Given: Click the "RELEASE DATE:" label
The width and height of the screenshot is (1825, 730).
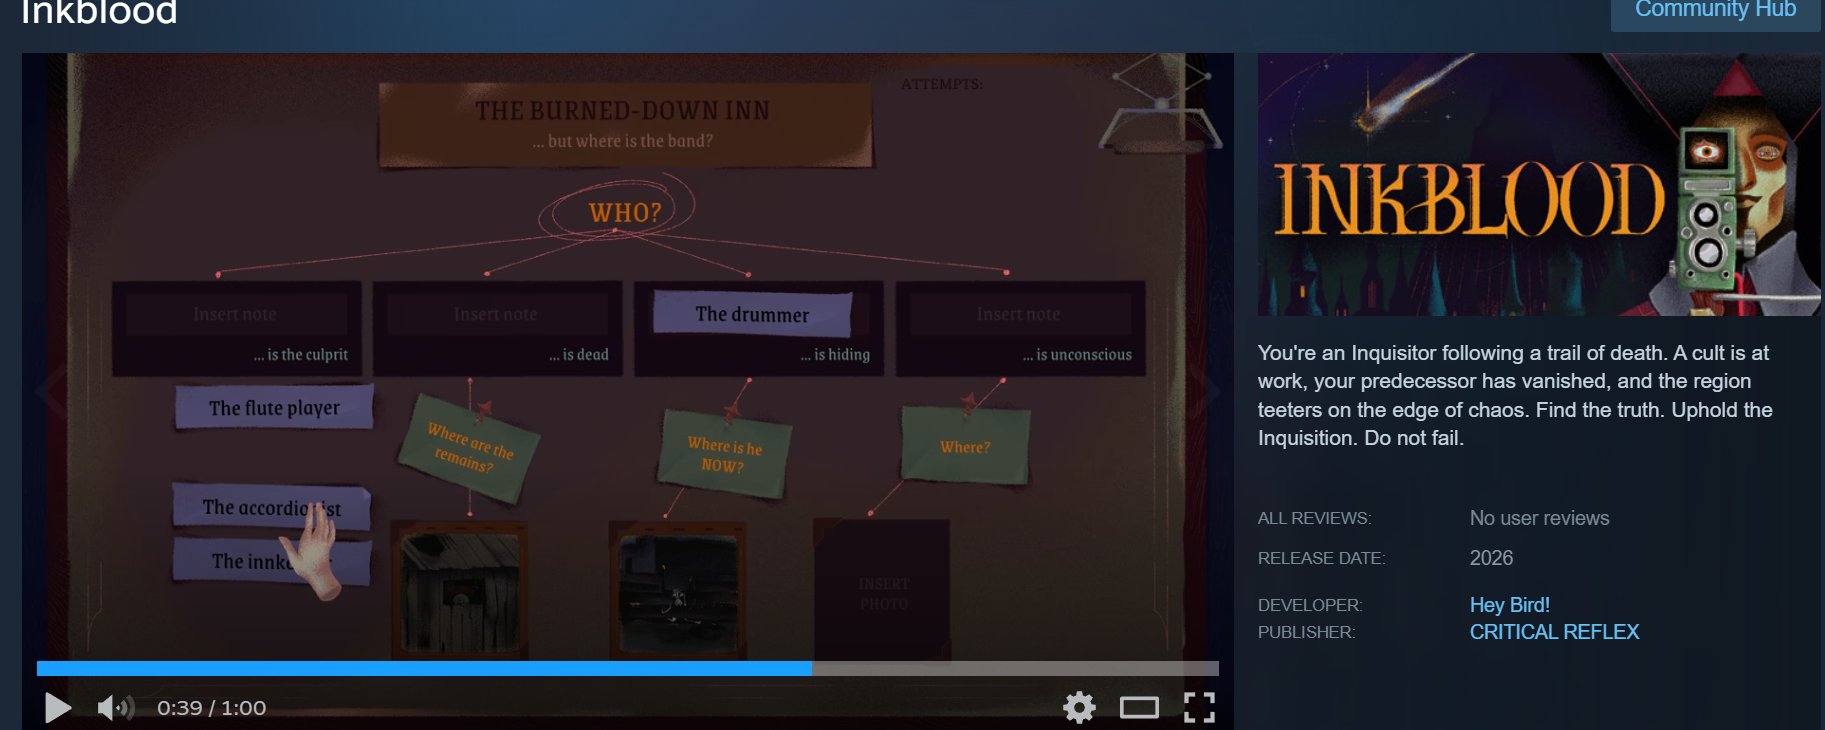Looking at the screenshot, I should (1321, 558).
